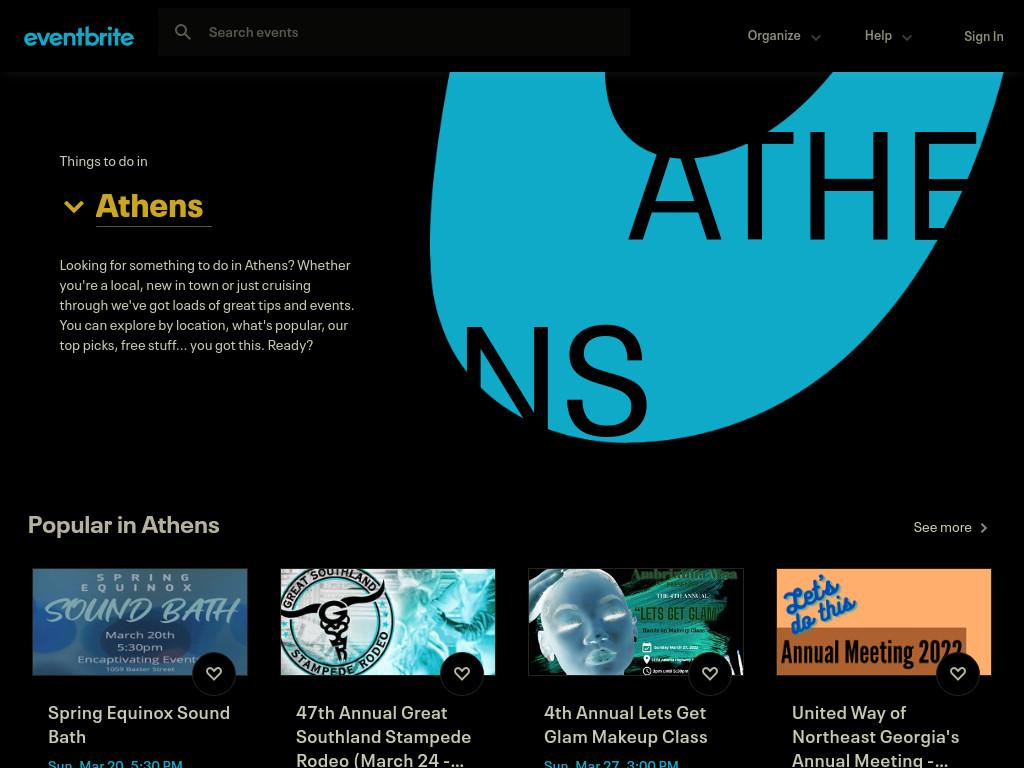Click the Eventbrite logo

78,37
